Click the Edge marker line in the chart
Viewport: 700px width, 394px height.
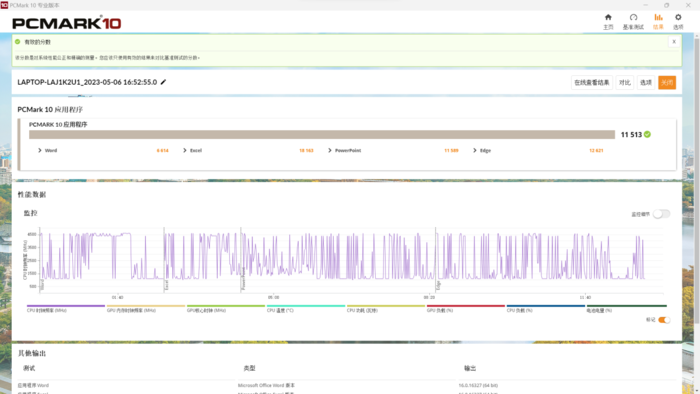[x=436, y=261]
